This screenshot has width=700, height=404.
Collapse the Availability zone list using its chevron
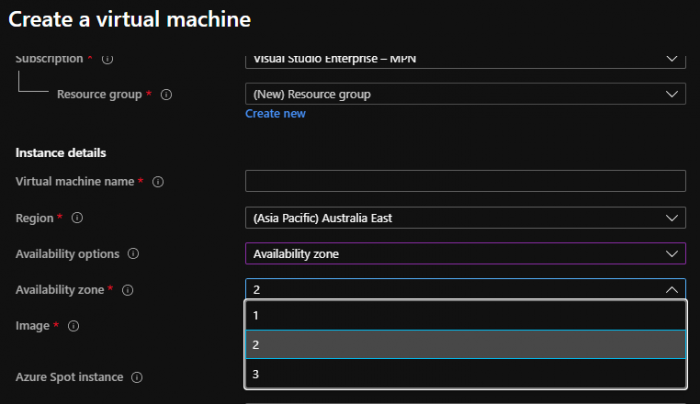pos(671,290)
